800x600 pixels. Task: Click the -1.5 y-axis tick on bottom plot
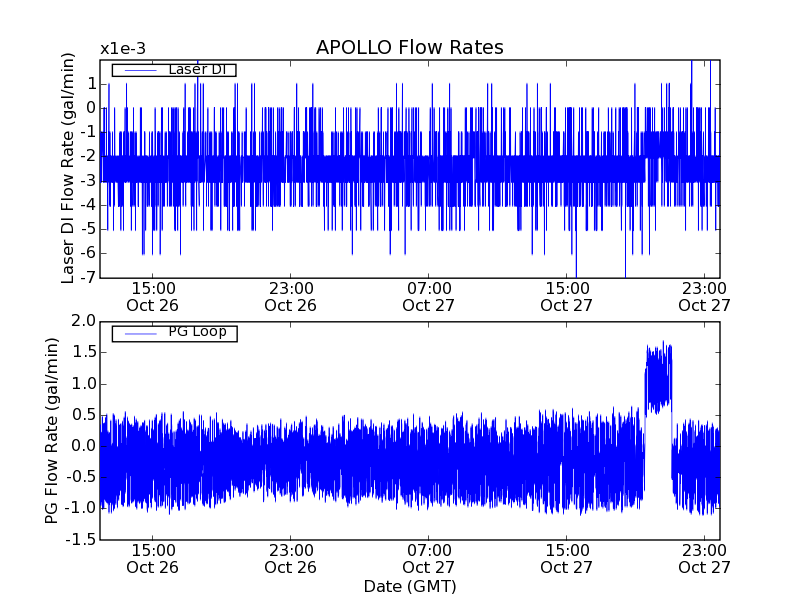pyautogui.click(x=81, y=540)
